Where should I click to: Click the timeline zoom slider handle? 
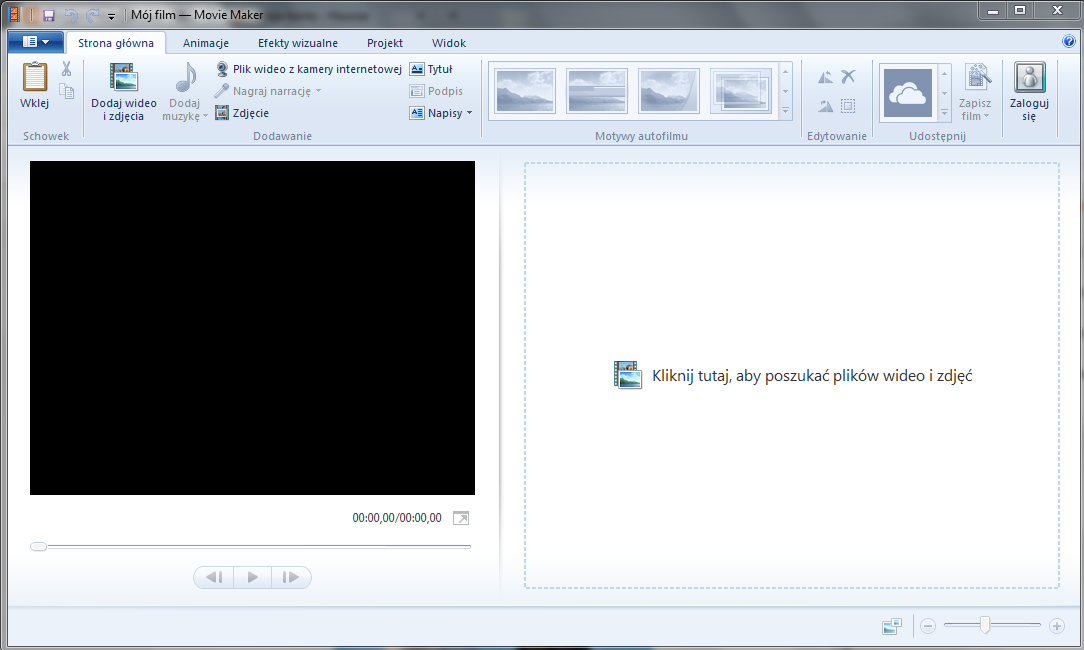click(x=984, y=625)
